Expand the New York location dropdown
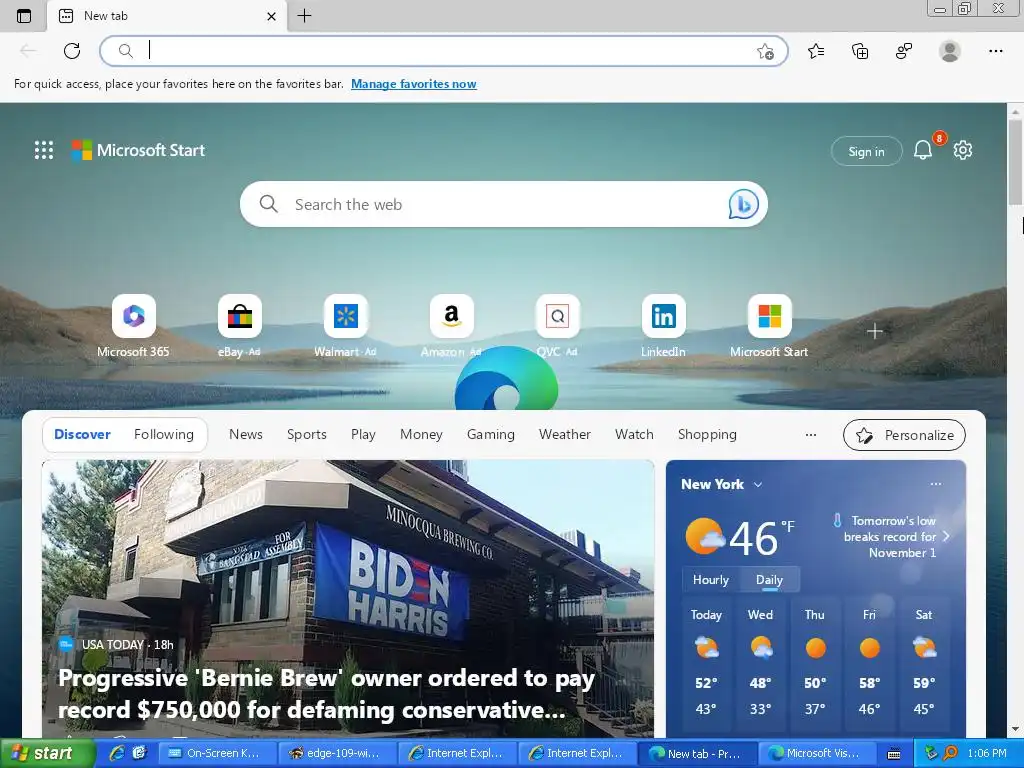Viewport: 1024px width, 768px height. 758,485
